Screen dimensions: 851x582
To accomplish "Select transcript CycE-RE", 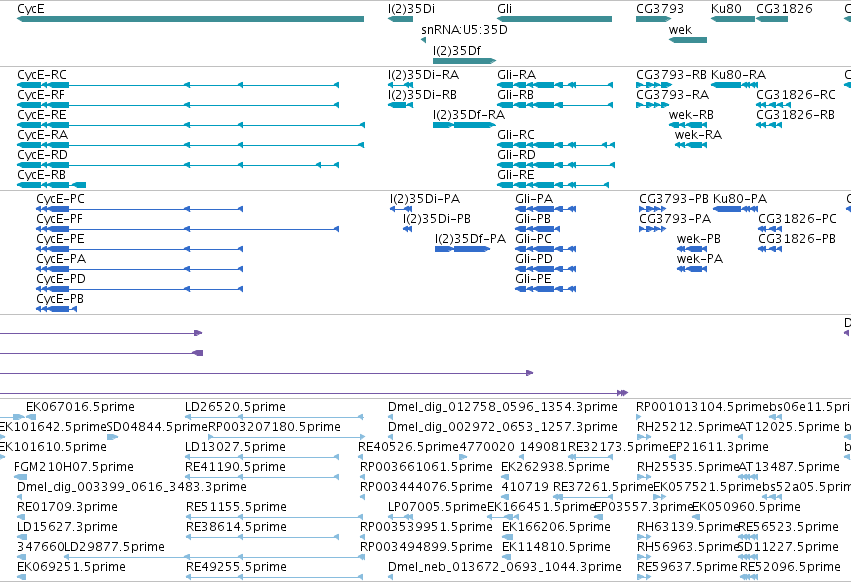I will pyautogui.click(x=191, y=125).
